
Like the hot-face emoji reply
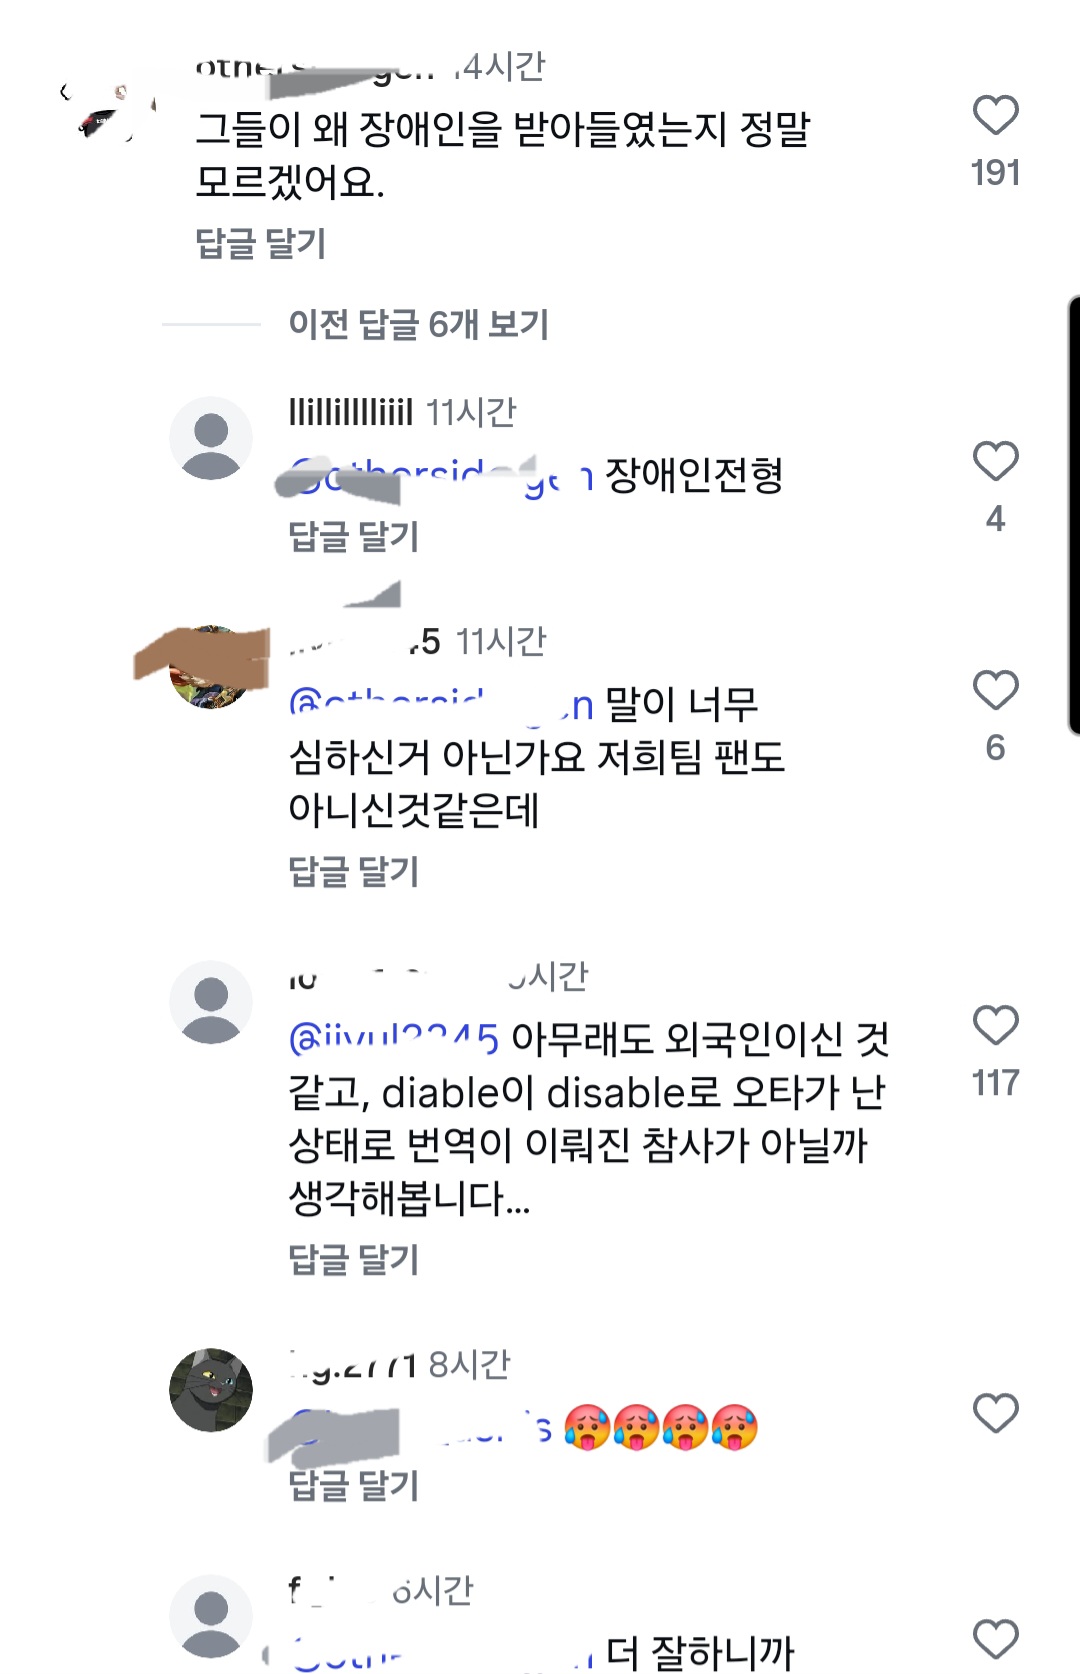pos(995,1413)
